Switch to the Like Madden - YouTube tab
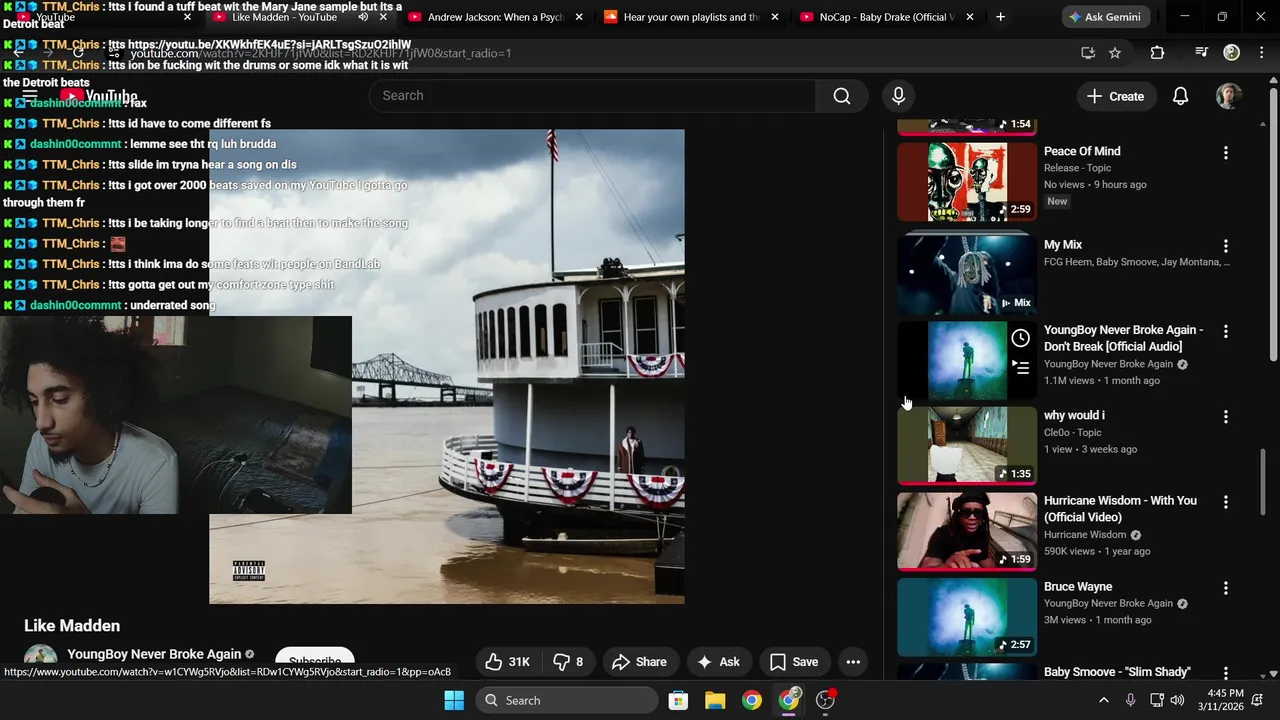 click(285, 17)
